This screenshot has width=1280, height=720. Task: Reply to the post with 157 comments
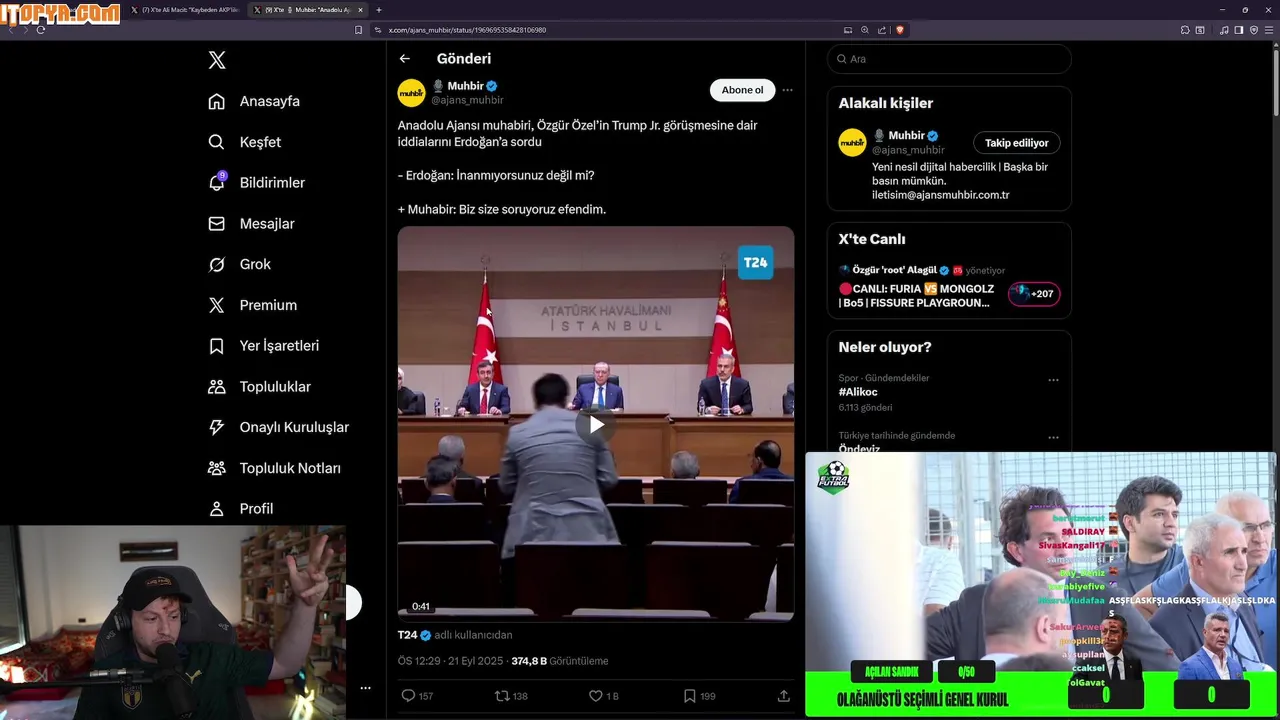tap(417, 696)
